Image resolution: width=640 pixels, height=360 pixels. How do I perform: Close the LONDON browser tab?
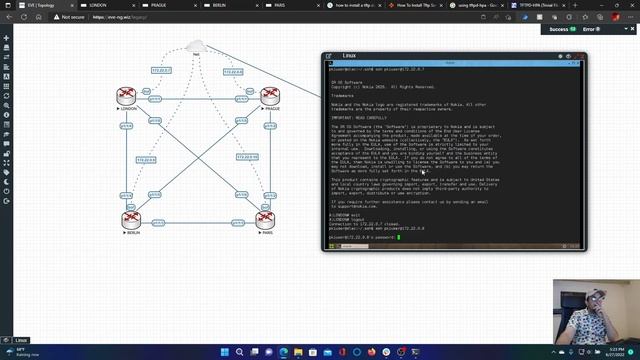click(x=134, y=6)
